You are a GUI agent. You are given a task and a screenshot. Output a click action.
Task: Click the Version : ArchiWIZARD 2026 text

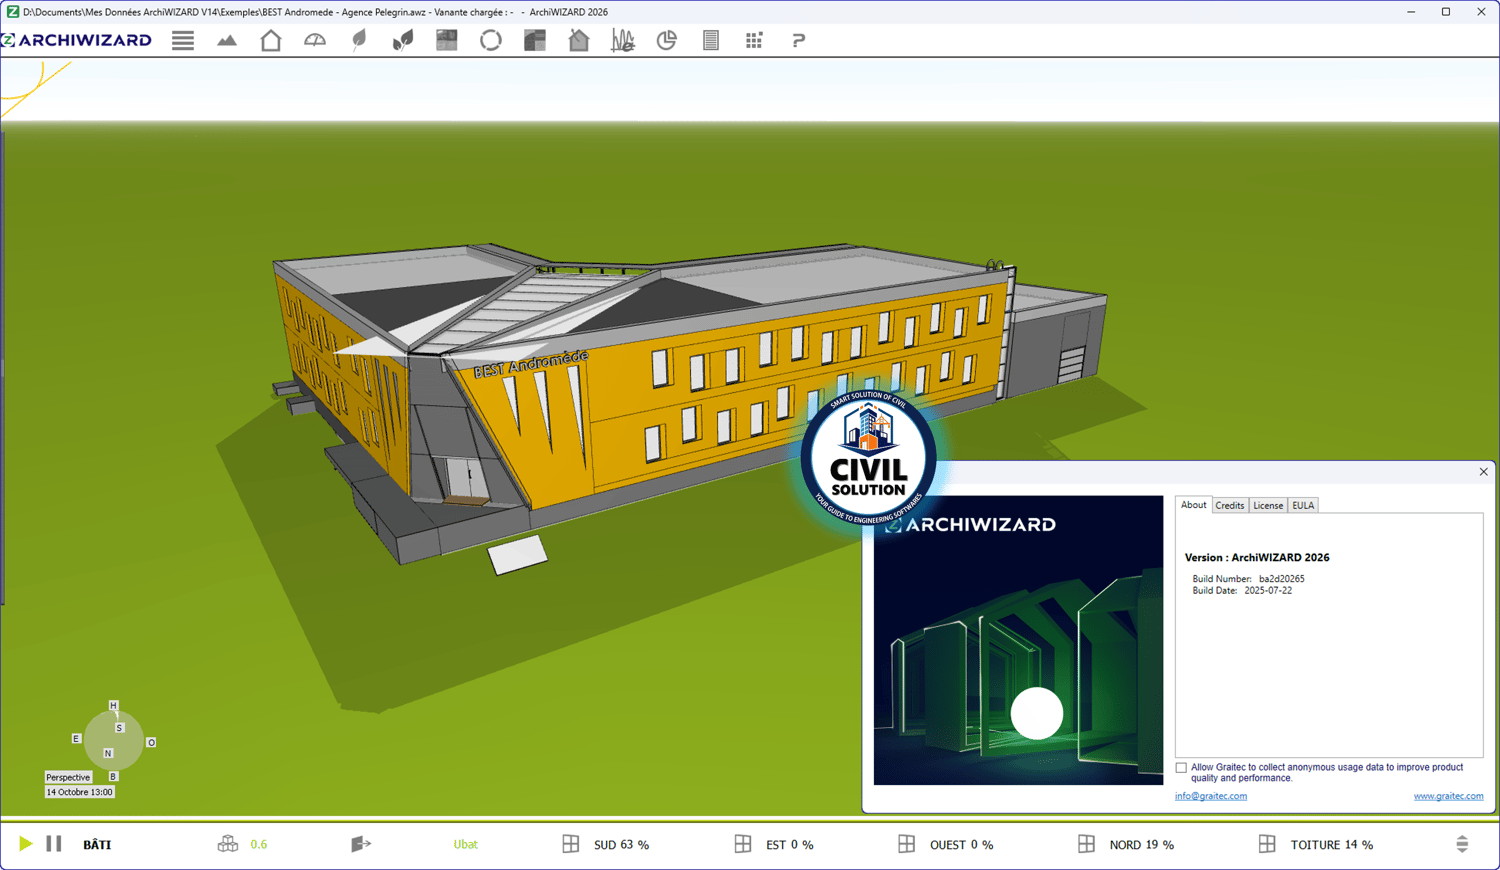pyautogui.click(x=1257, y=558)
